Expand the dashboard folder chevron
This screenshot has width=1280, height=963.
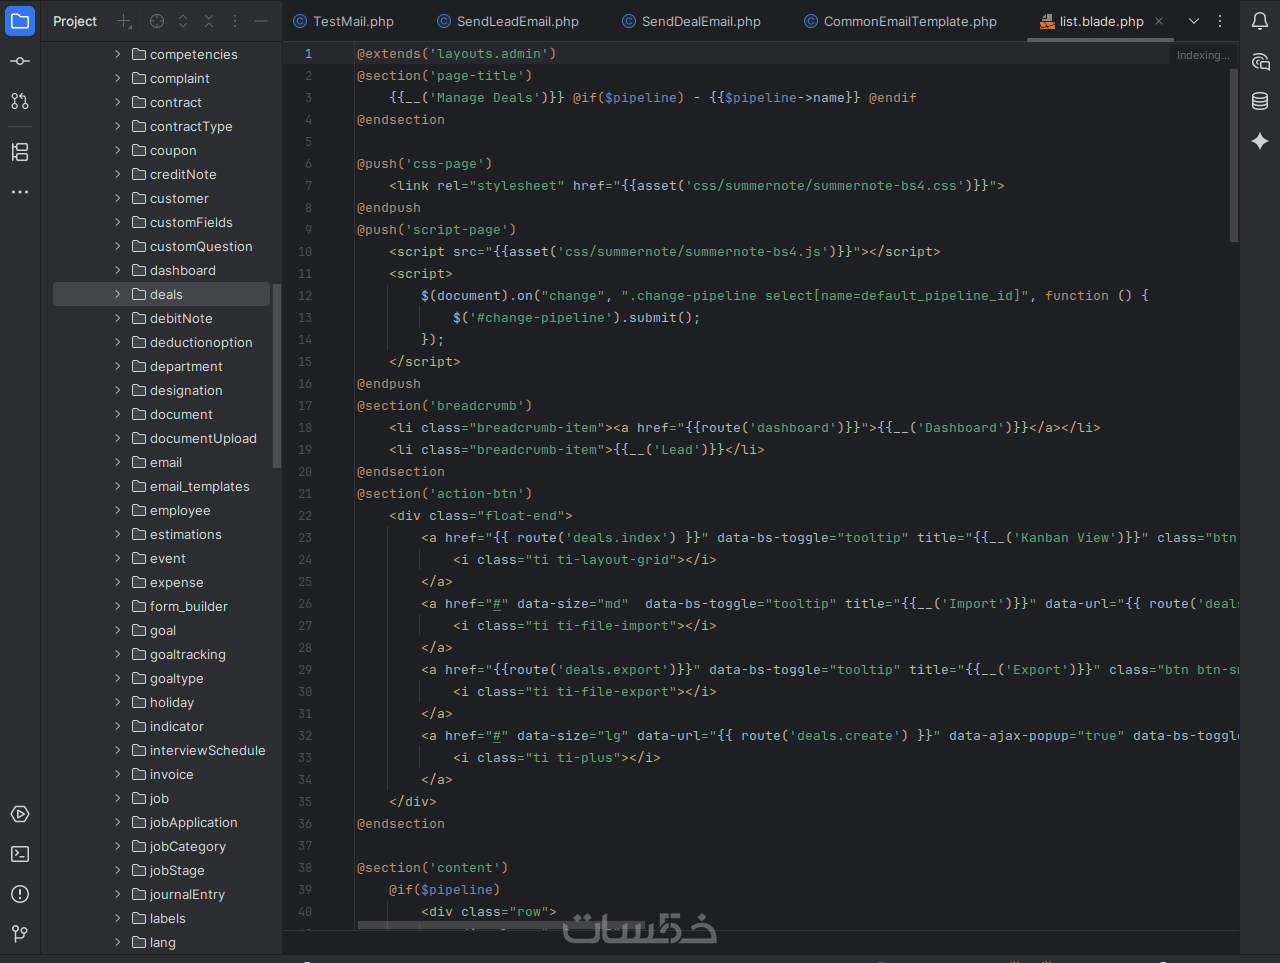point(118,270)
